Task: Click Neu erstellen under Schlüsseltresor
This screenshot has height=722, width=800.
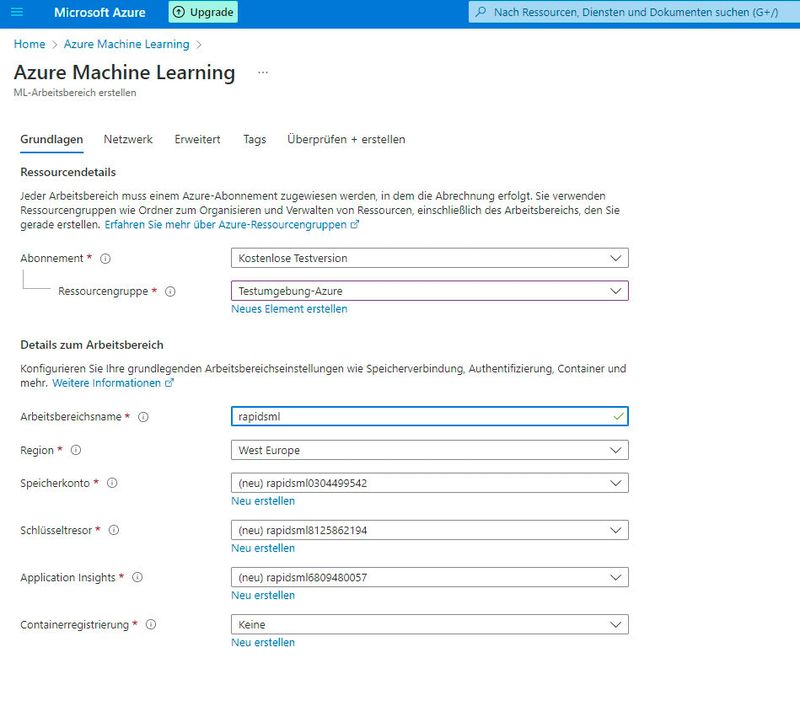Action: coord(263,548)
